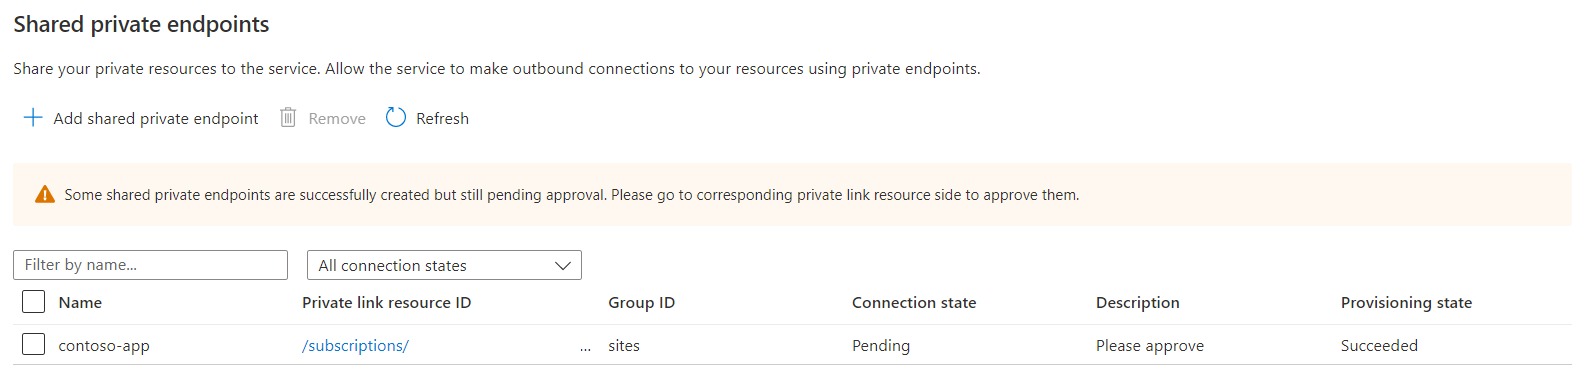The image size is (1582, 377).
Task: Sort by the Name column header
Action: [80, 303]
